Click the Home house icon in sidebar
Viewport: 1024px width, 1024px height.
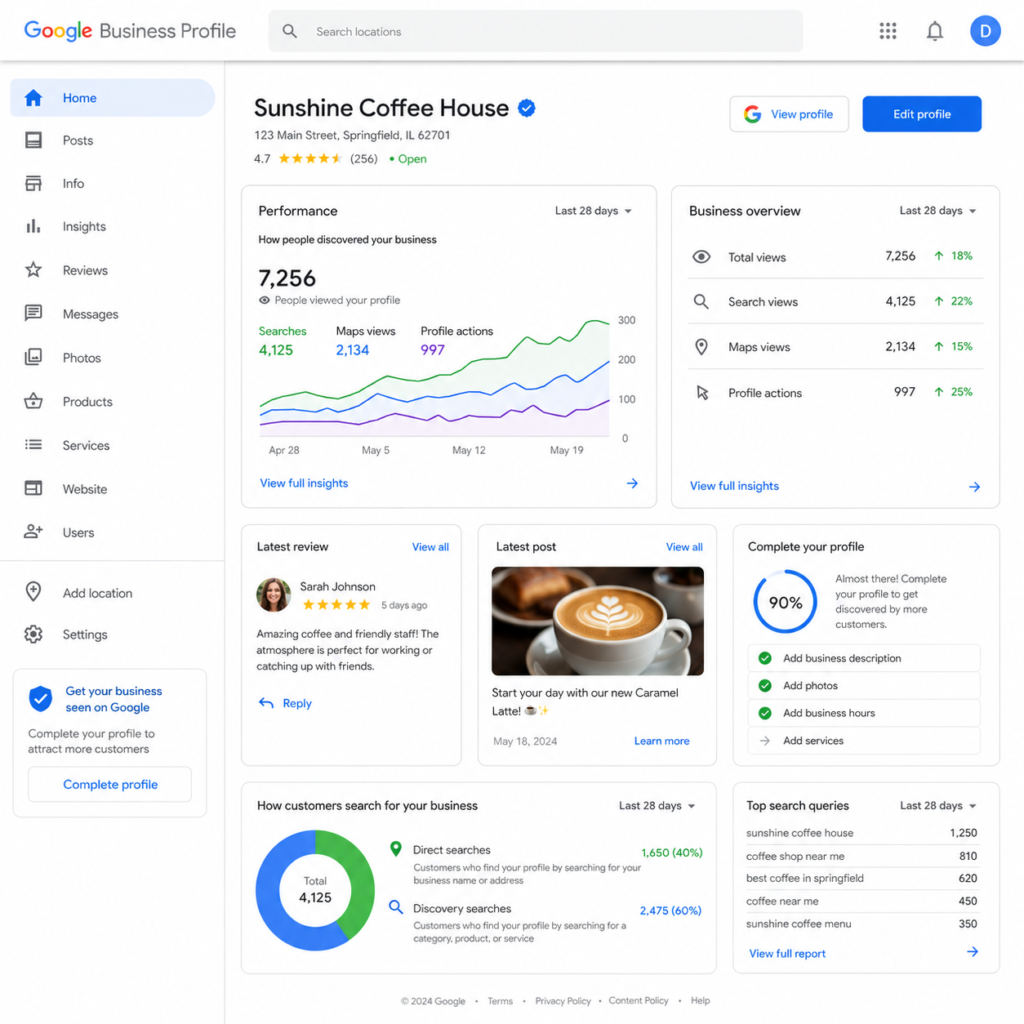(33, 98)
